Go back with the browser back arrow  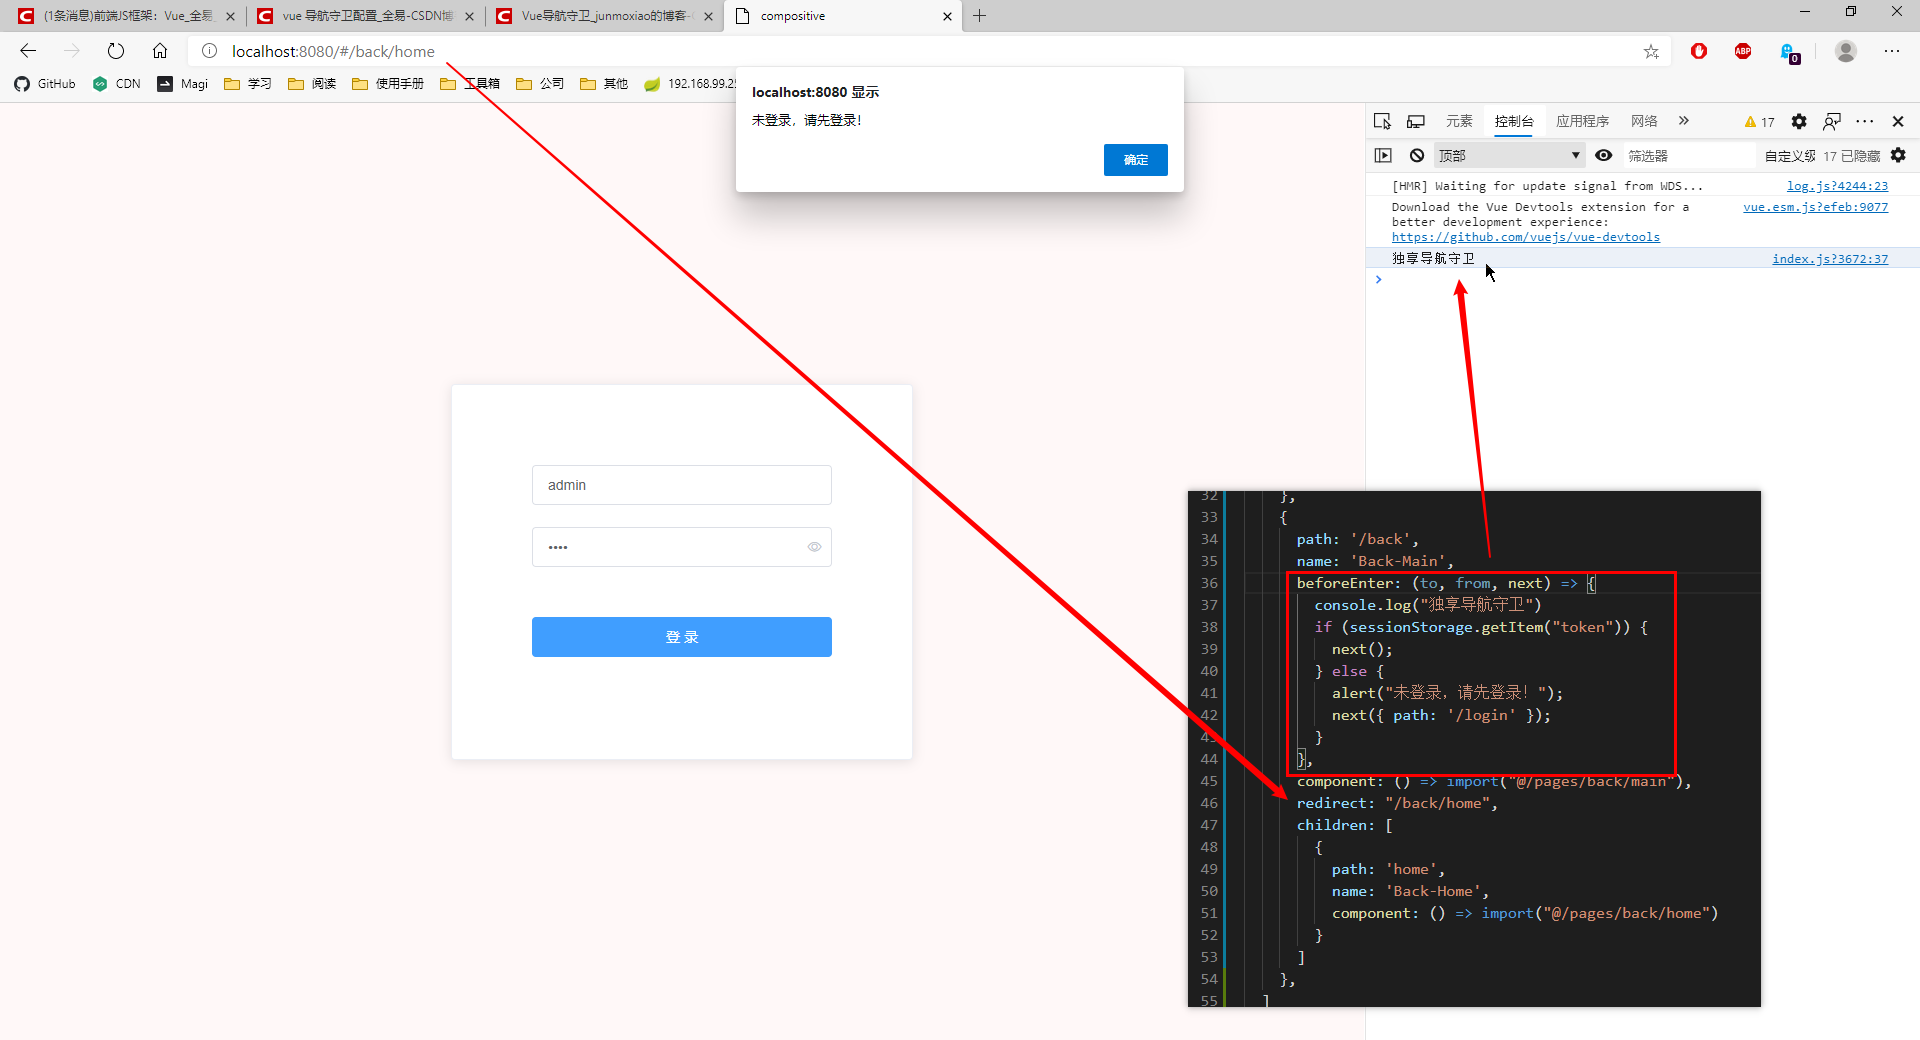tap(28, 51)
